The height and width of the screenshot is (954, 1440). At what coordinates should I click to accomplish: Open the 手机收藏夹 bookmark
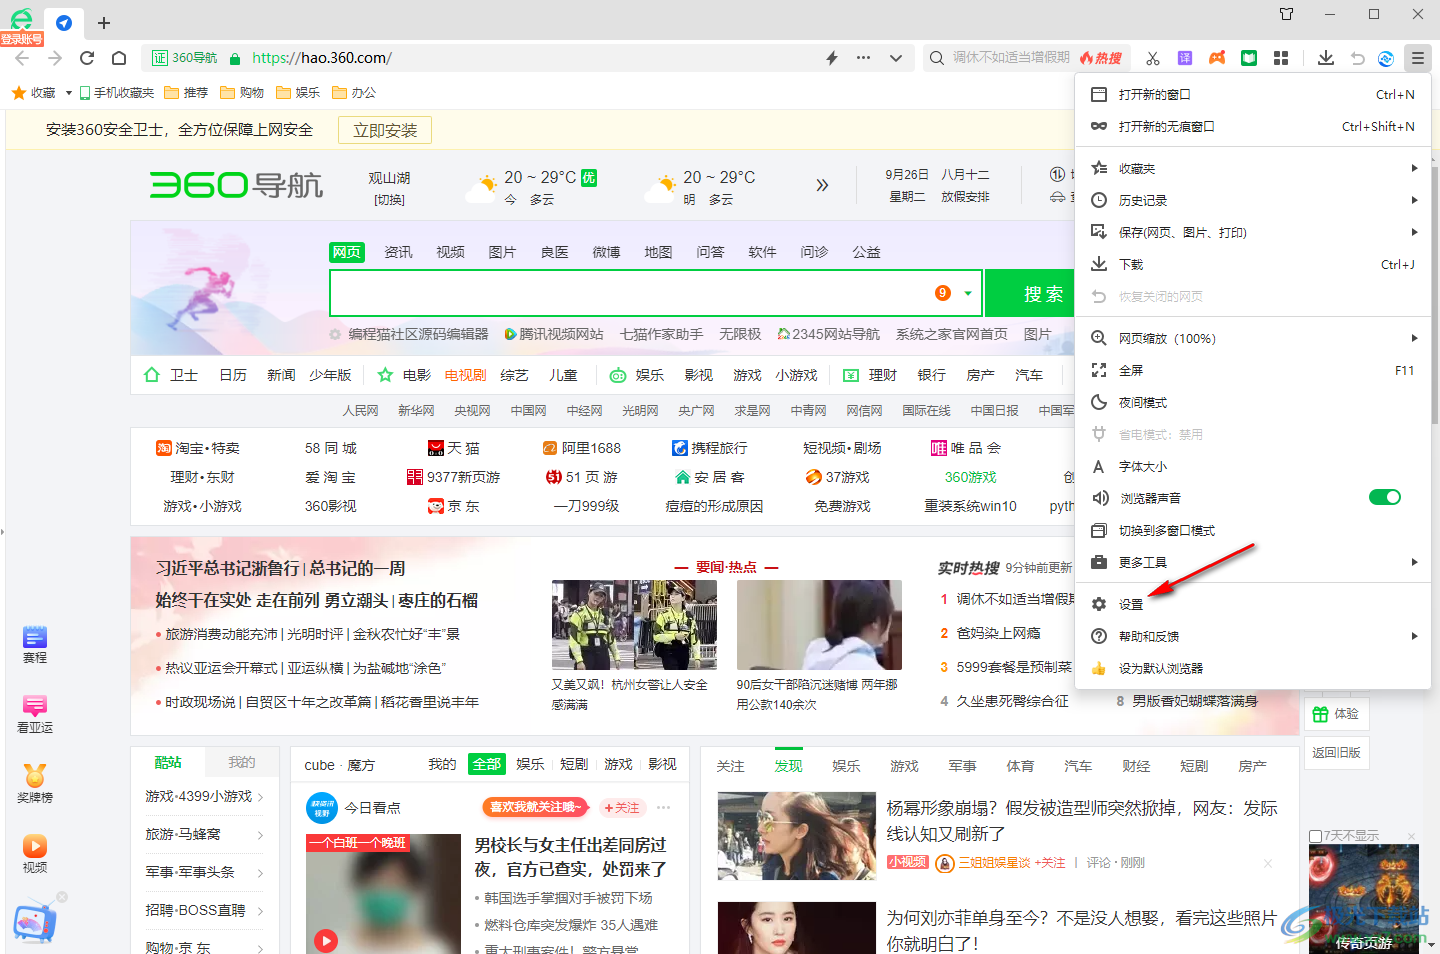(117, 93)
